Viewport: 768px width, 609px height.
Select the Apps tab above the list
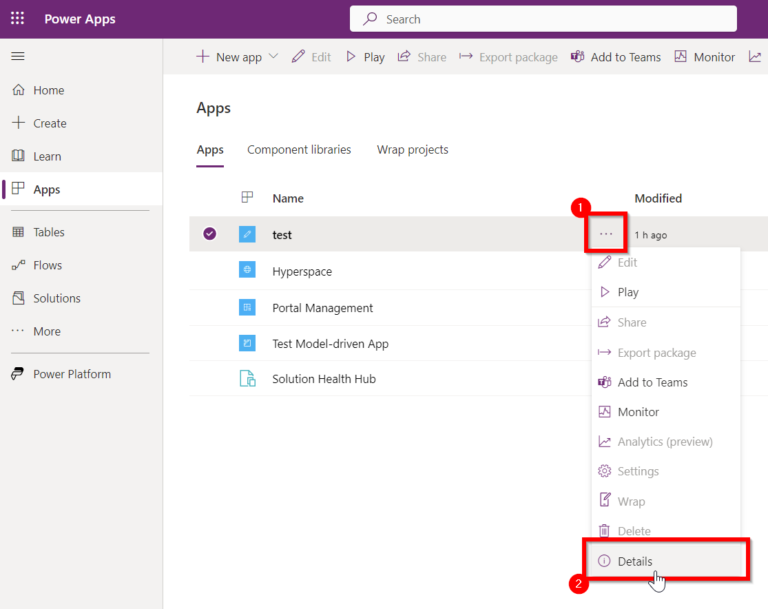[210, 149]
